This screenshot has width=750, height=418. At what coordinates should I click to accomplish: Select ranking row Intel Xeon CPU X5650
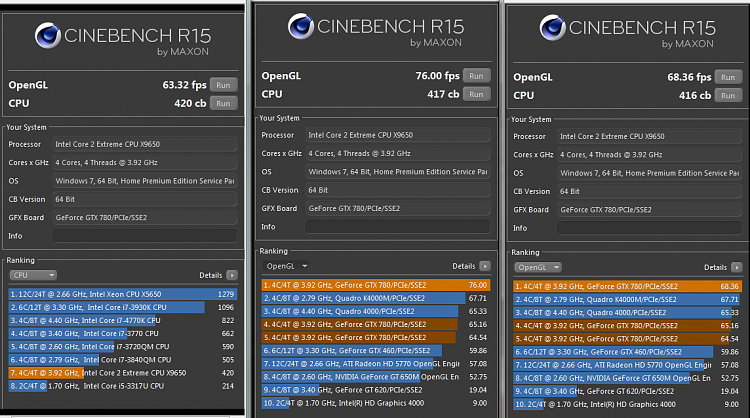click(123, 294)
